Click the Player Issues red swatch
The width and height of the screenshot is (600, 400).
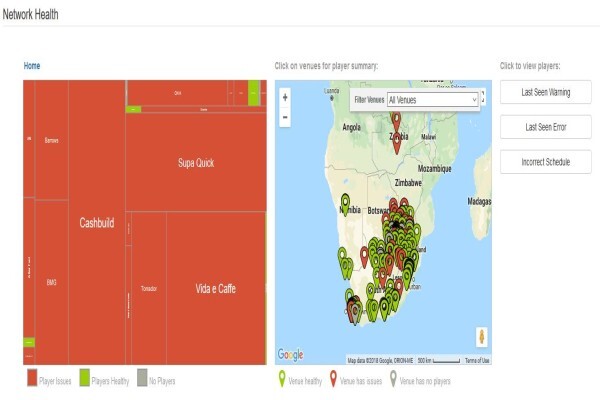(x=32, y=378)
